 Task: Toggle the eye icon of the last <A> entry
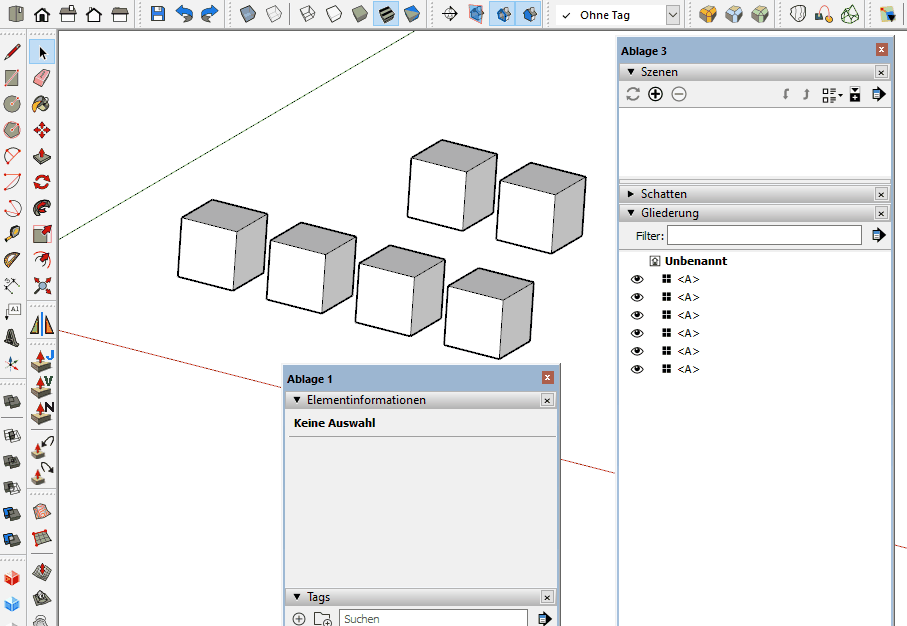pyautogui.click(x=637, y=369)
